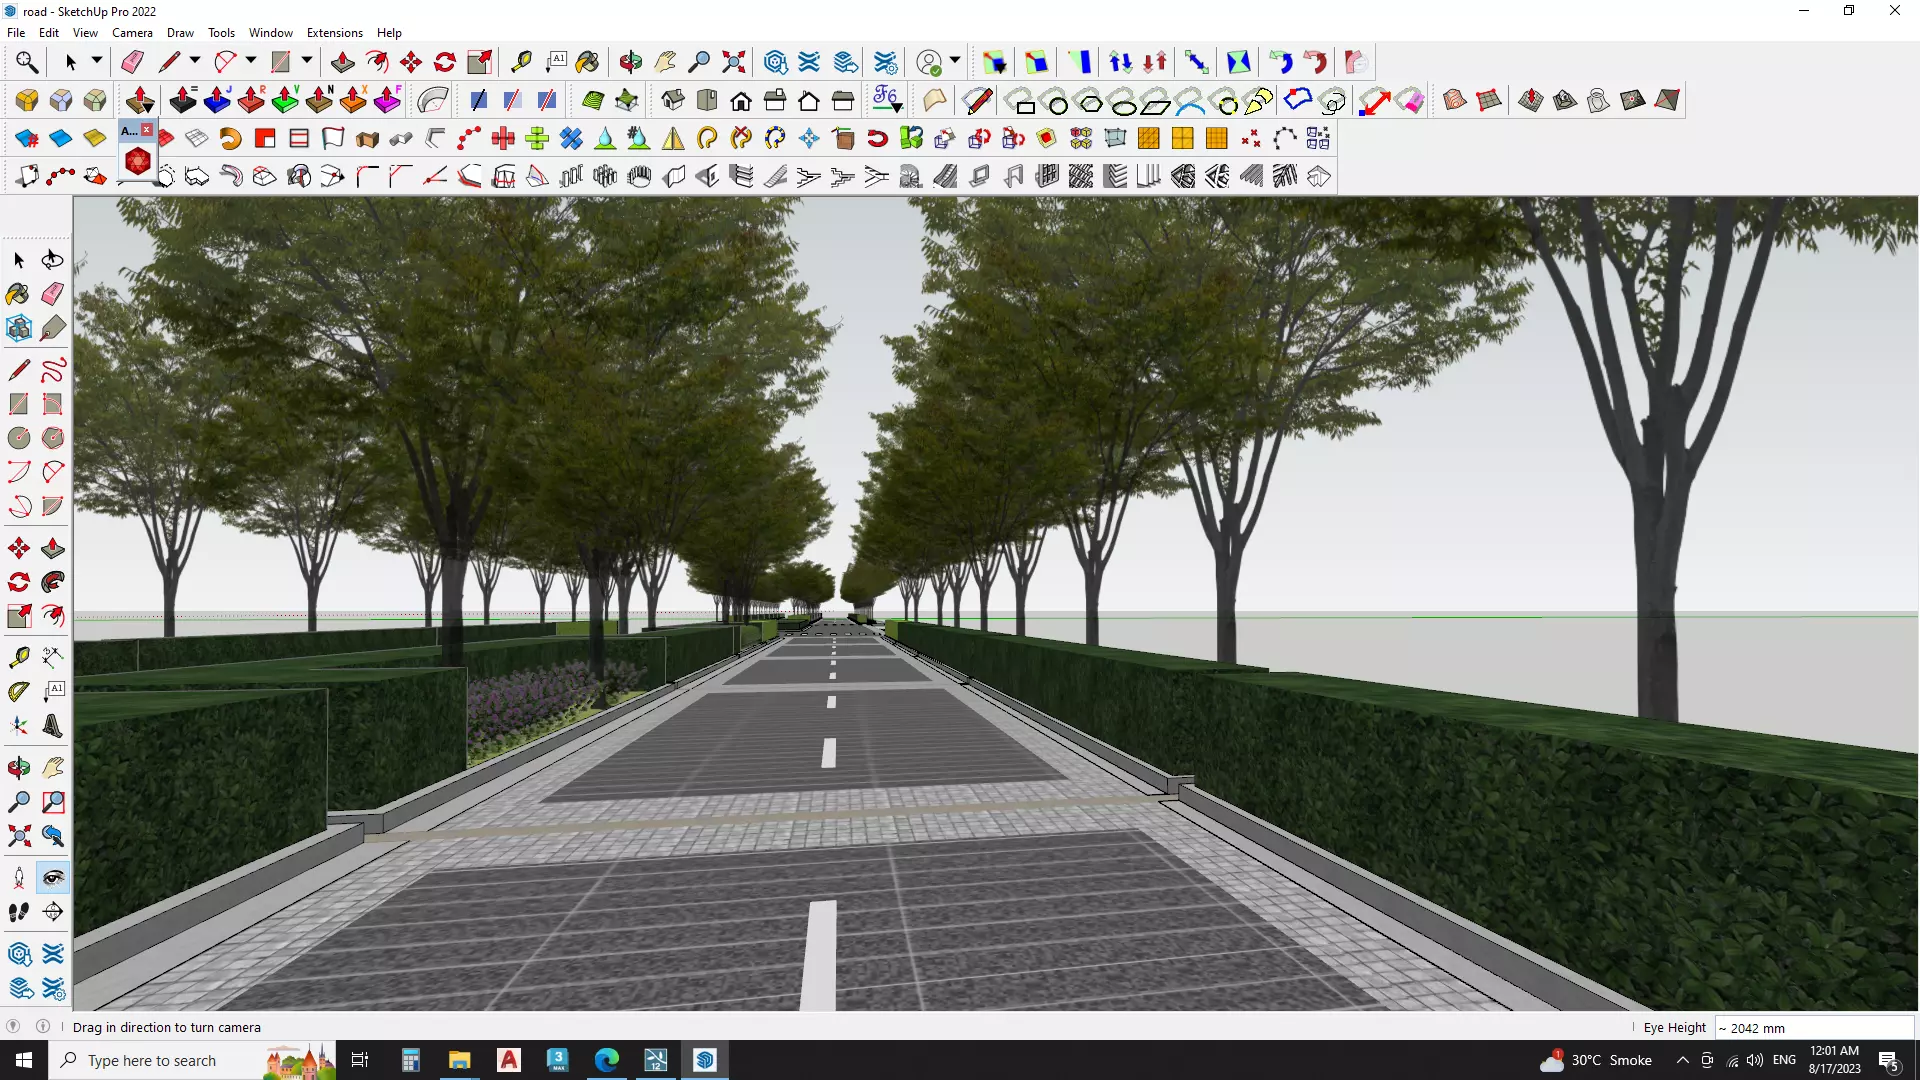Click Sandbox From Contours icon
Screen dimensions: 1920x1080
[x=1455, y=100]
